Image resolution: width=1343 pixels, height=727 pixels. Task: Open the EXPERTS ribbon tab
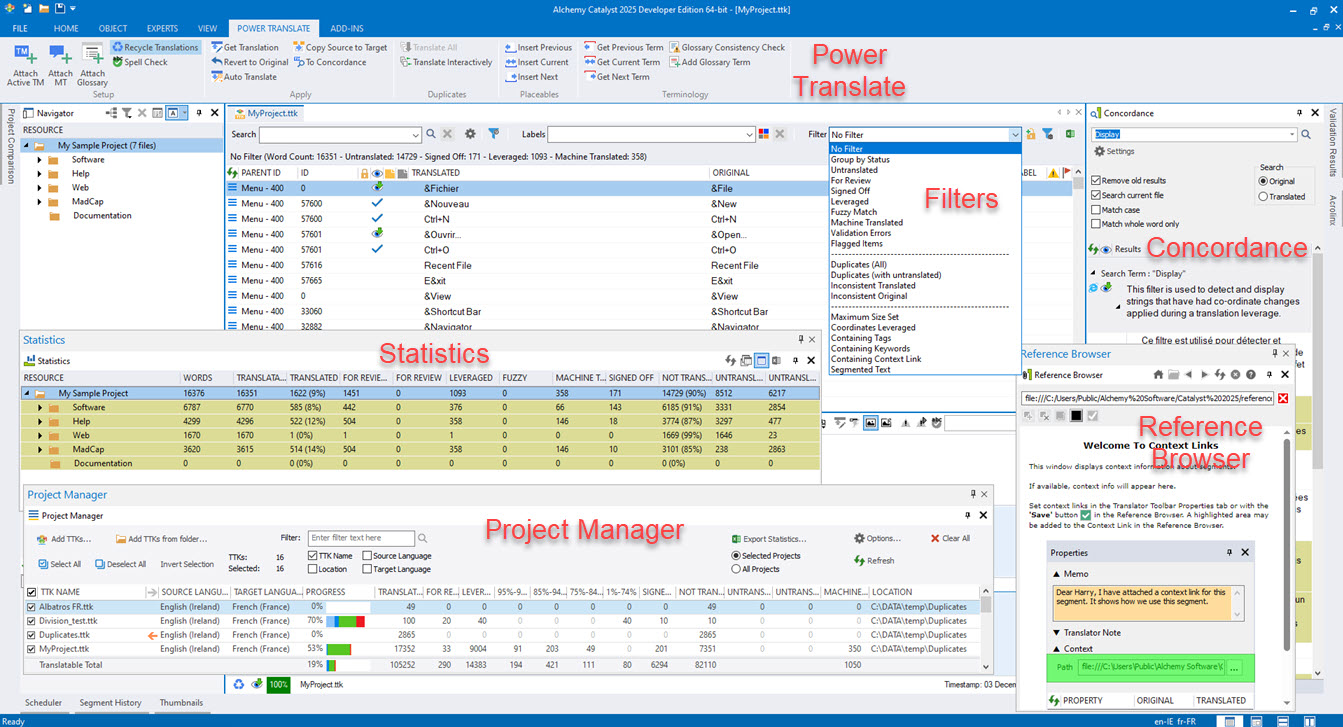[162, 29]
